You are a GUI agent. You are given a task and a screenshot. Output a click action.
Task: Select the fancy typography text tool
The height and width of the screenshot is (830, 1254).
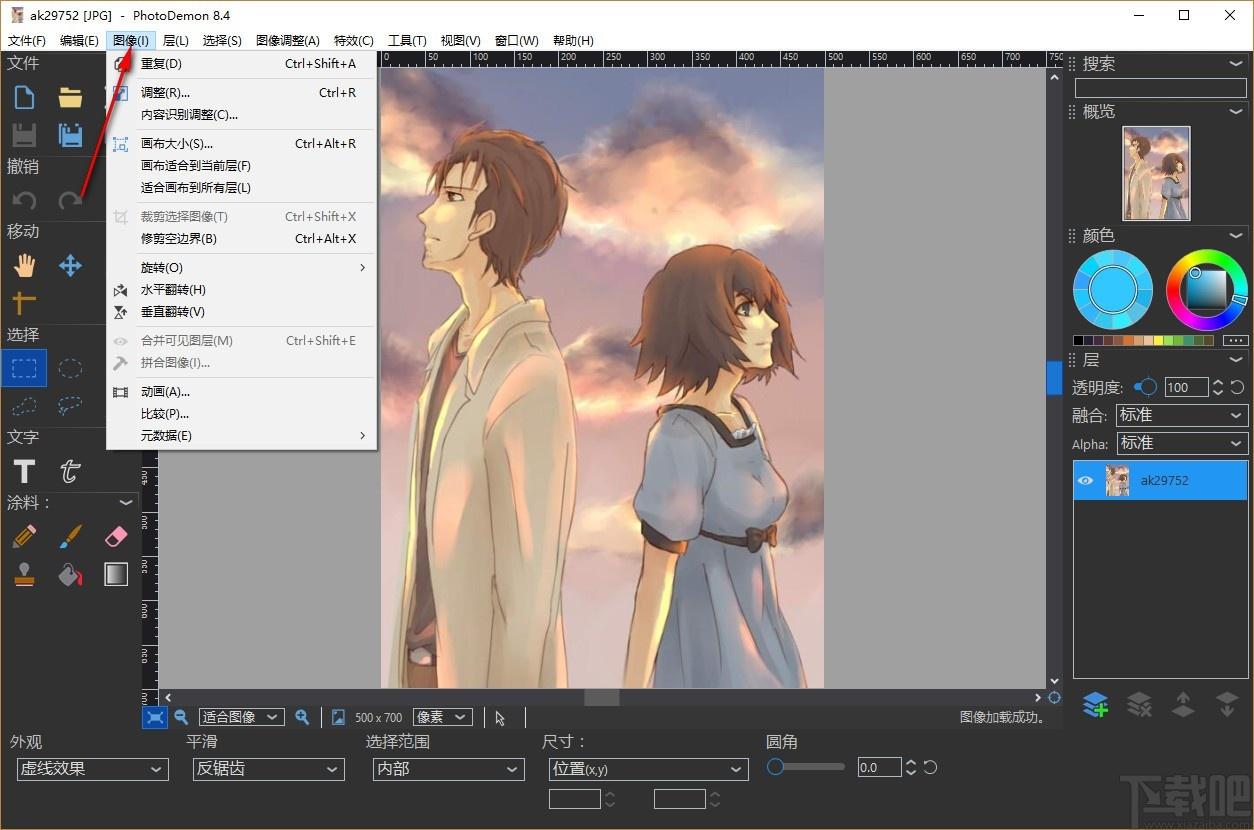pyautogui.click(x=70, y=471)
